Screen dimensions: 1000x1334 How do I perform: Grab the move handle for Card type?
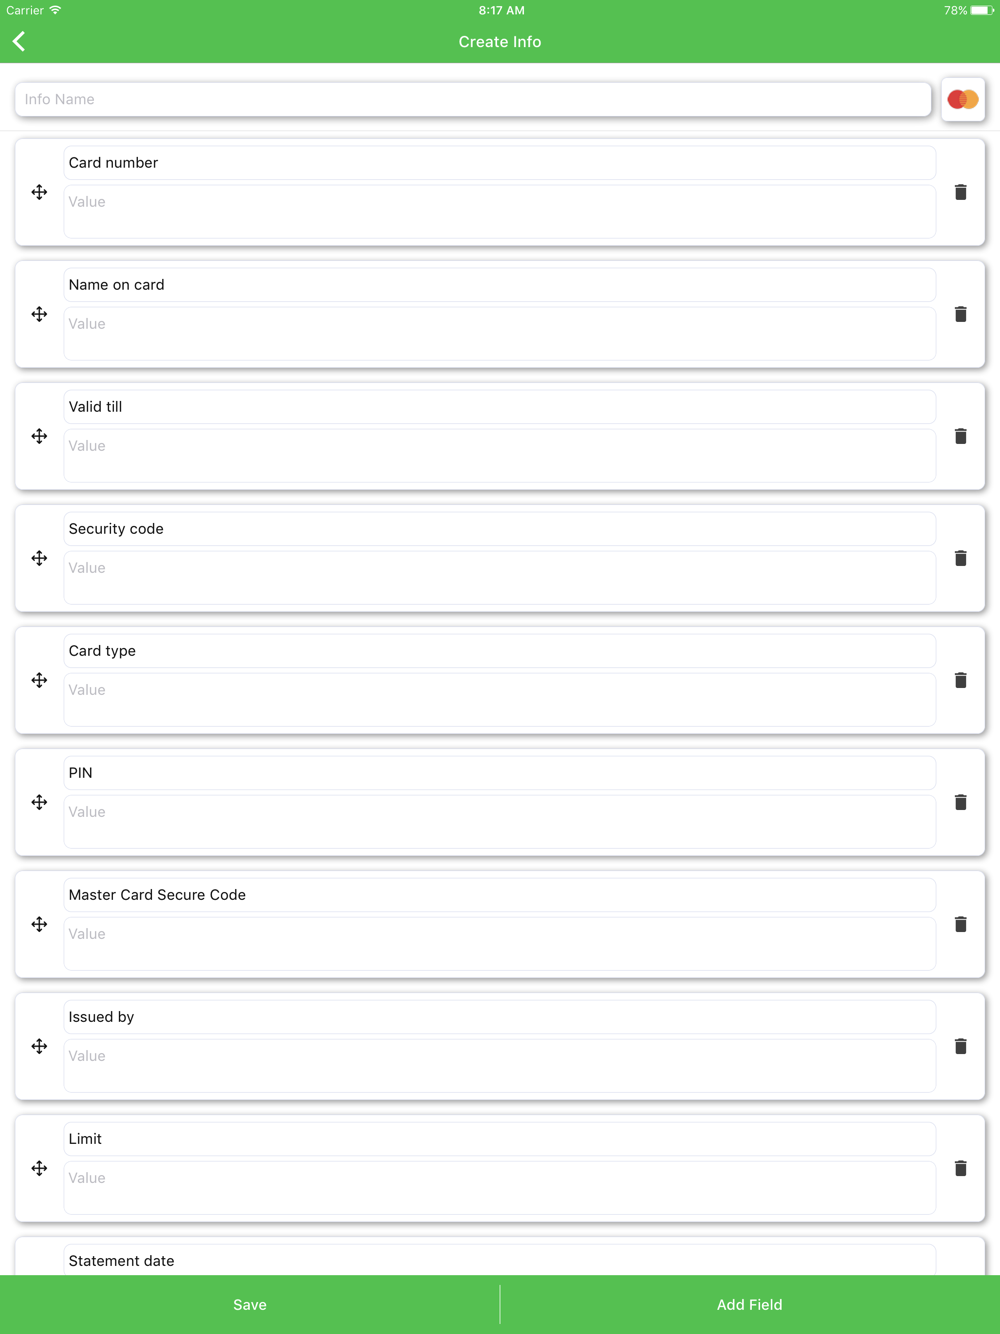click(39, 680)
